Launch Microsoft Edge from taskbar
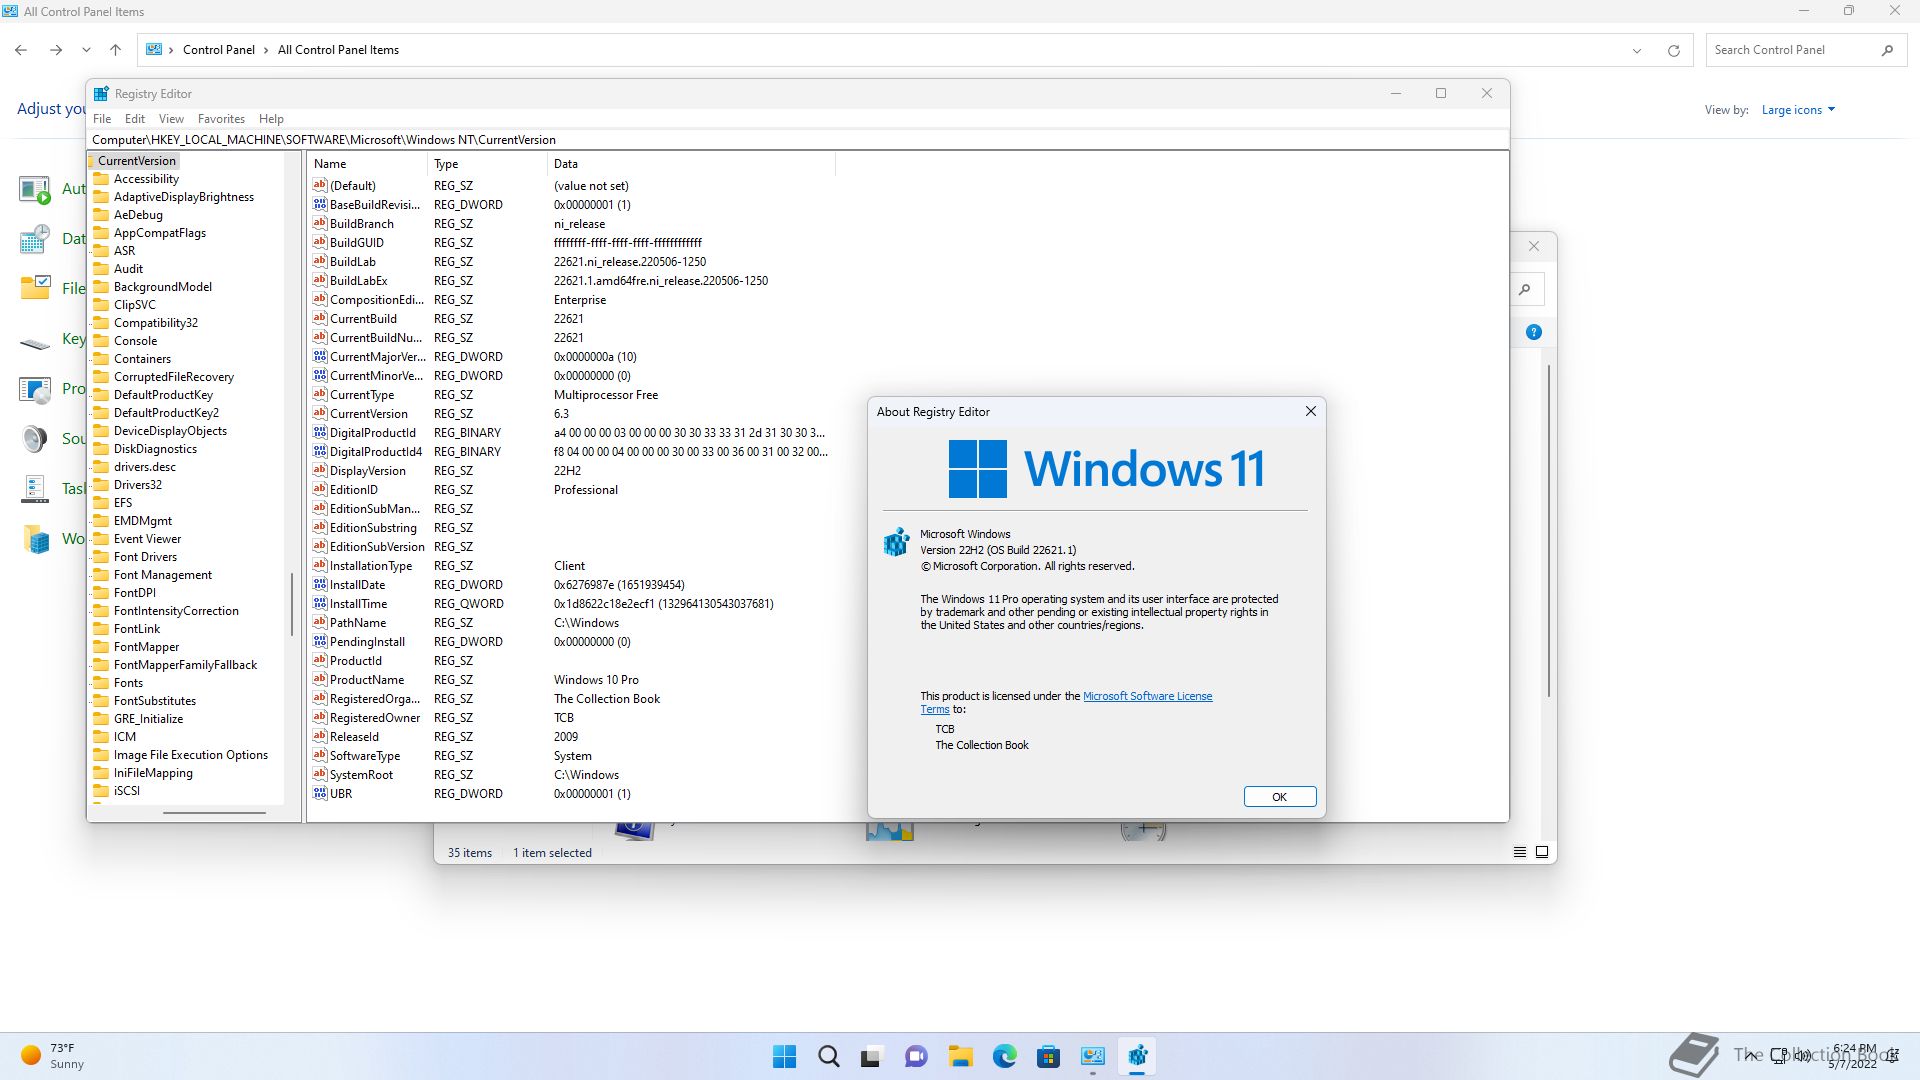Screen dimensions: 1920x1080 pyautogui.click(x=1004, y=1056)
